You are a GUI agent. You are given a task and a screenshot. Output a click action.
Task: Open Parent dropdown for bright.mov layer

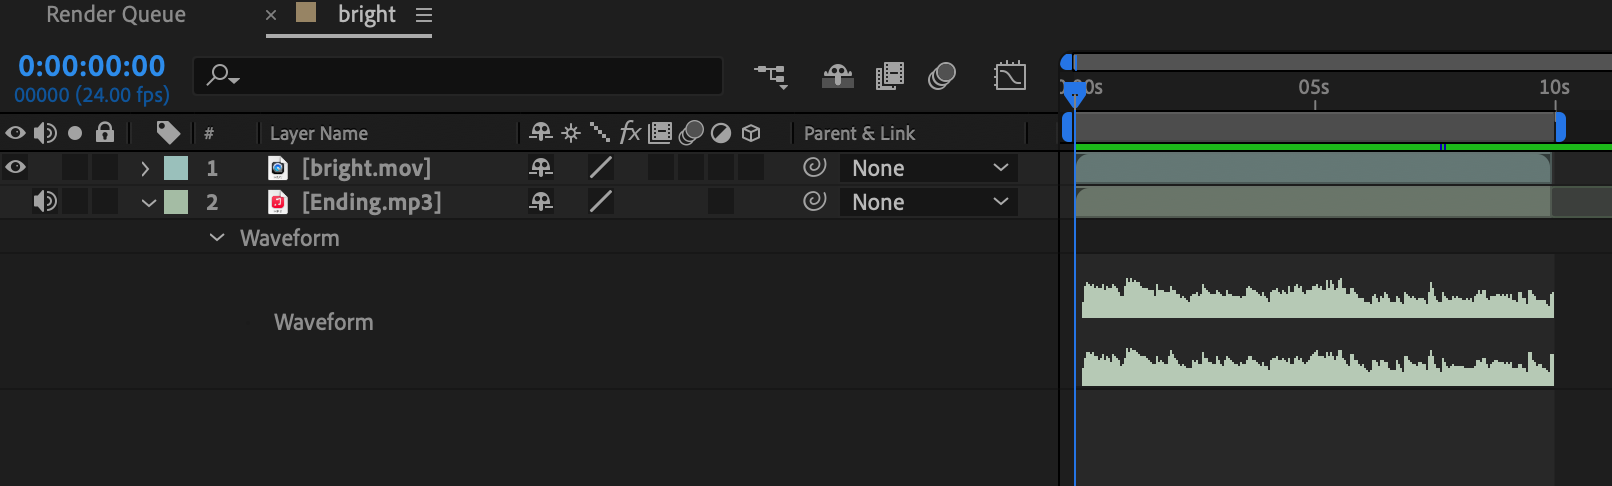click(929, 168)
